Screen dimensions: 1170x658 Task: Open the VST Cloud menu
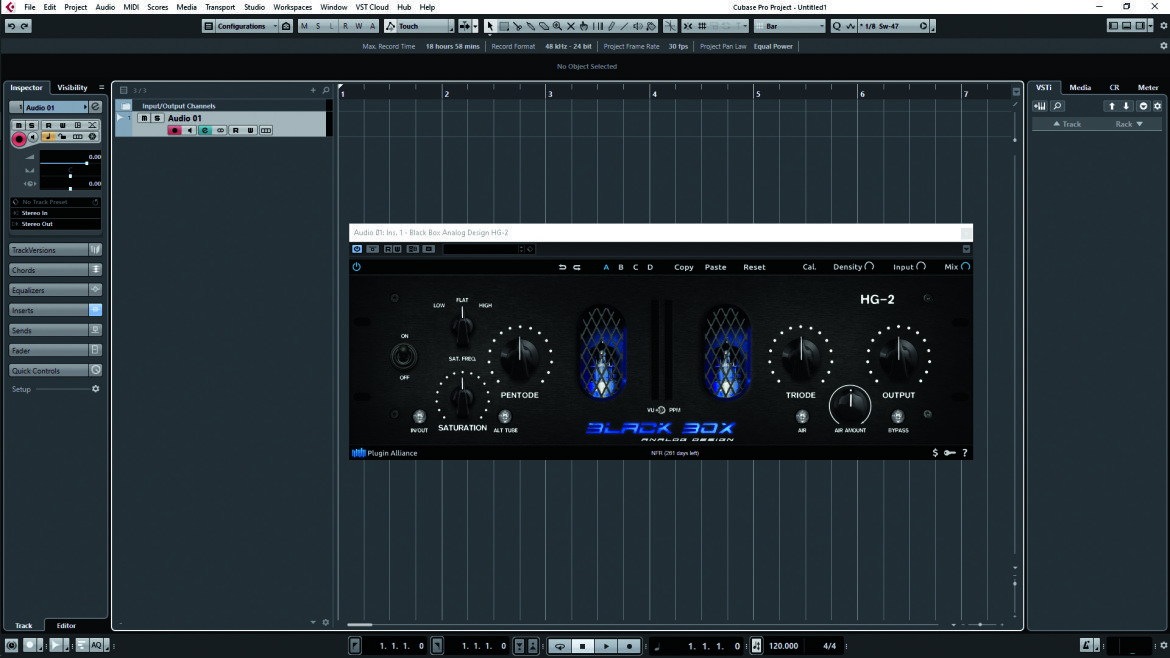pyautogui.click(x=372, y=7)
